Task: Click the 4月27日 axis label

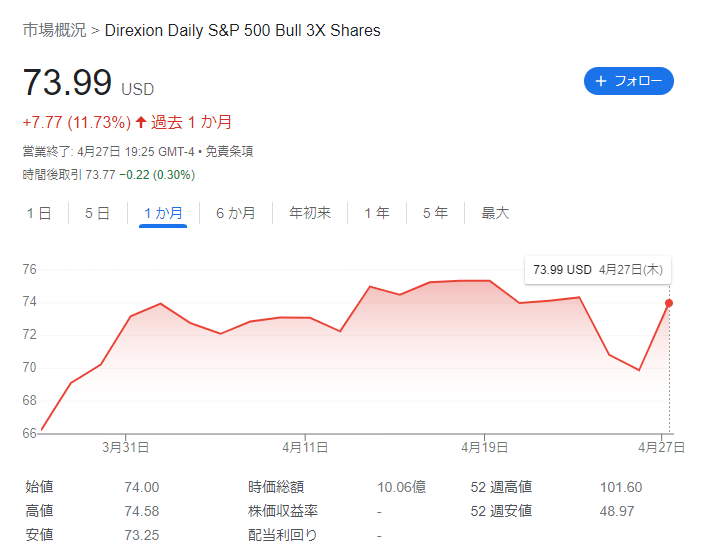Action: pyautogui.click(x=661, y=447)
